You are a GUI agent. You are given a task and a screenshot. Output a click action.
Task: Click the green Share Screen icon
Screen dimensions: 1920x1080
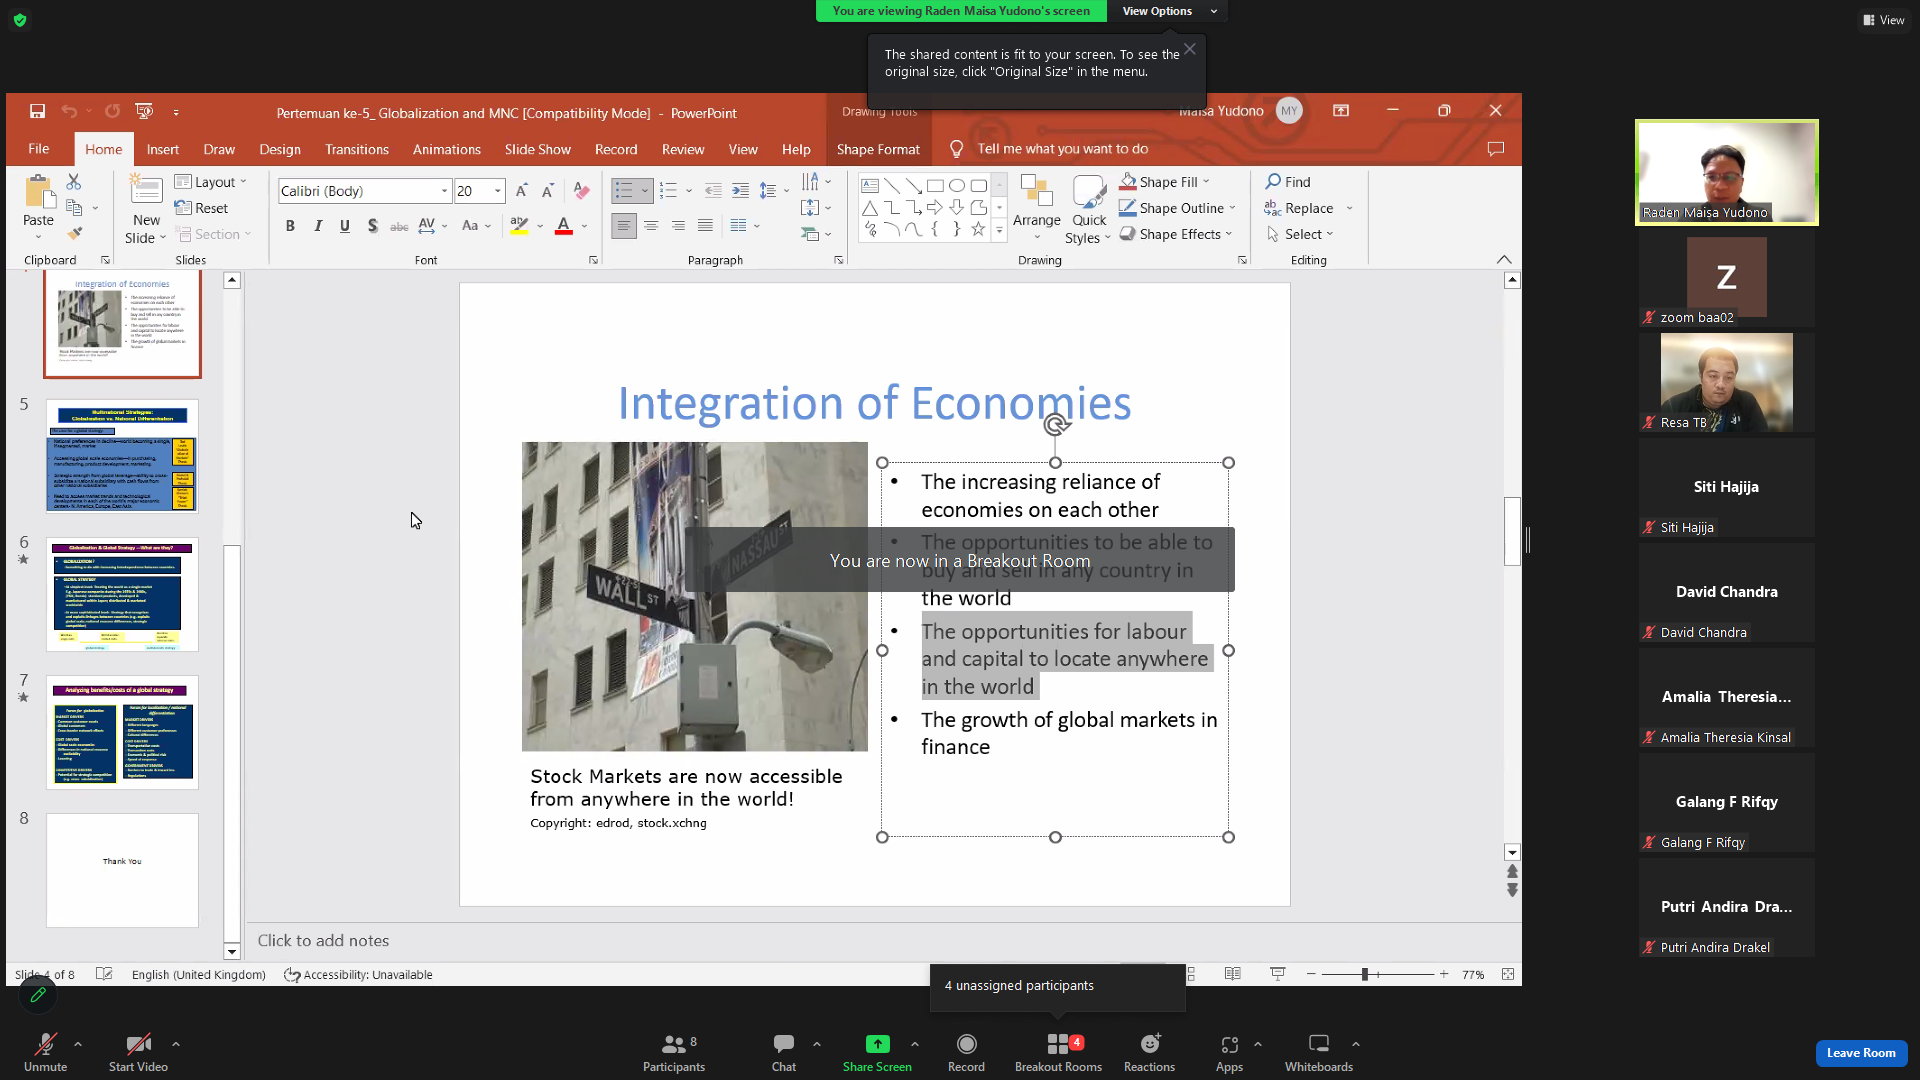point(877,1044)
